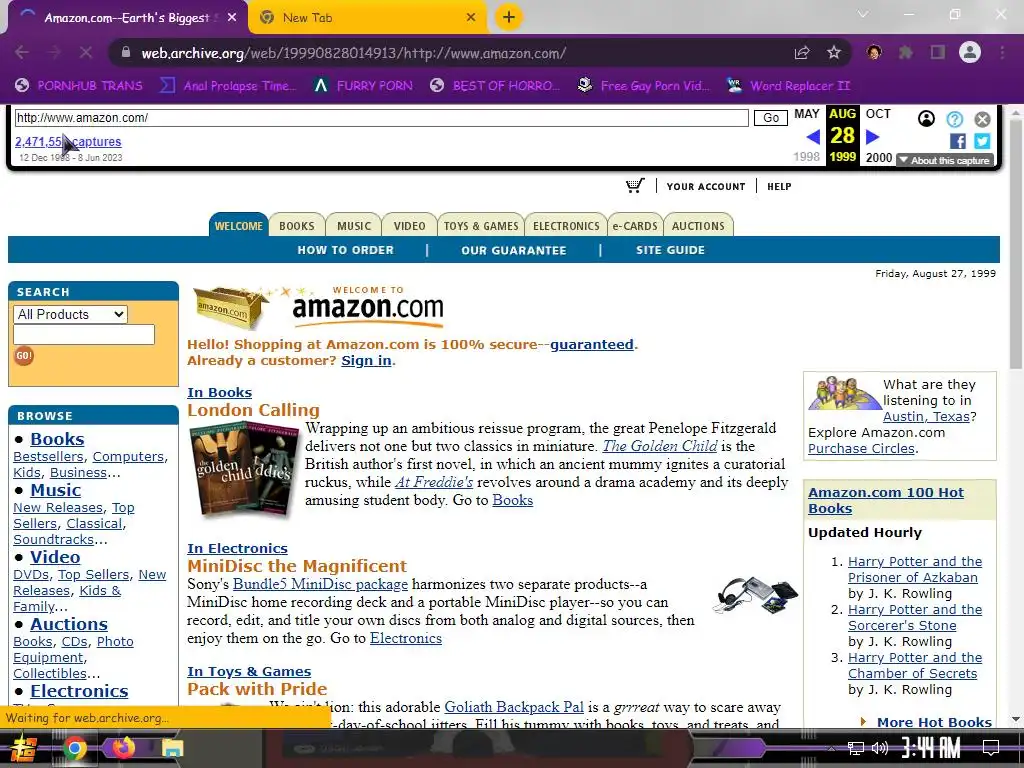This screenshot has height=768, width=1024.
Task: Bookmark this page with the star icon
Action: pyautogui.click(x=834, y=52)
